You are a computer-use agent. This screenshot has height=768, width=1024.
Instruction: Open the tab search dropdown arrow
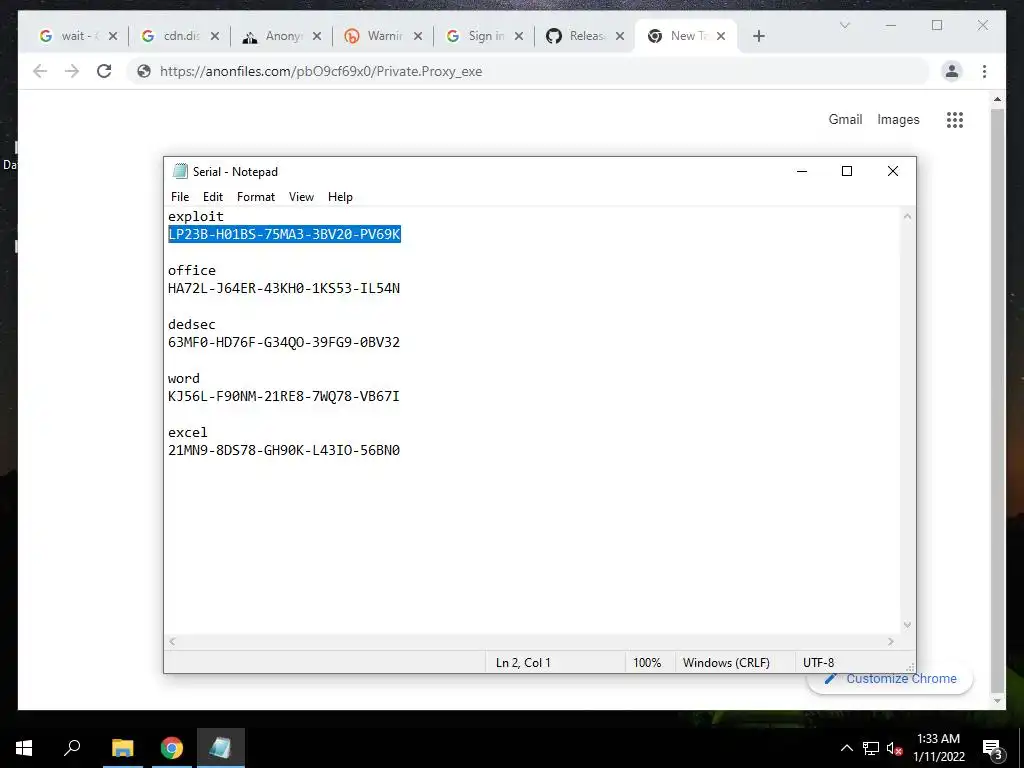pos(844,25)
